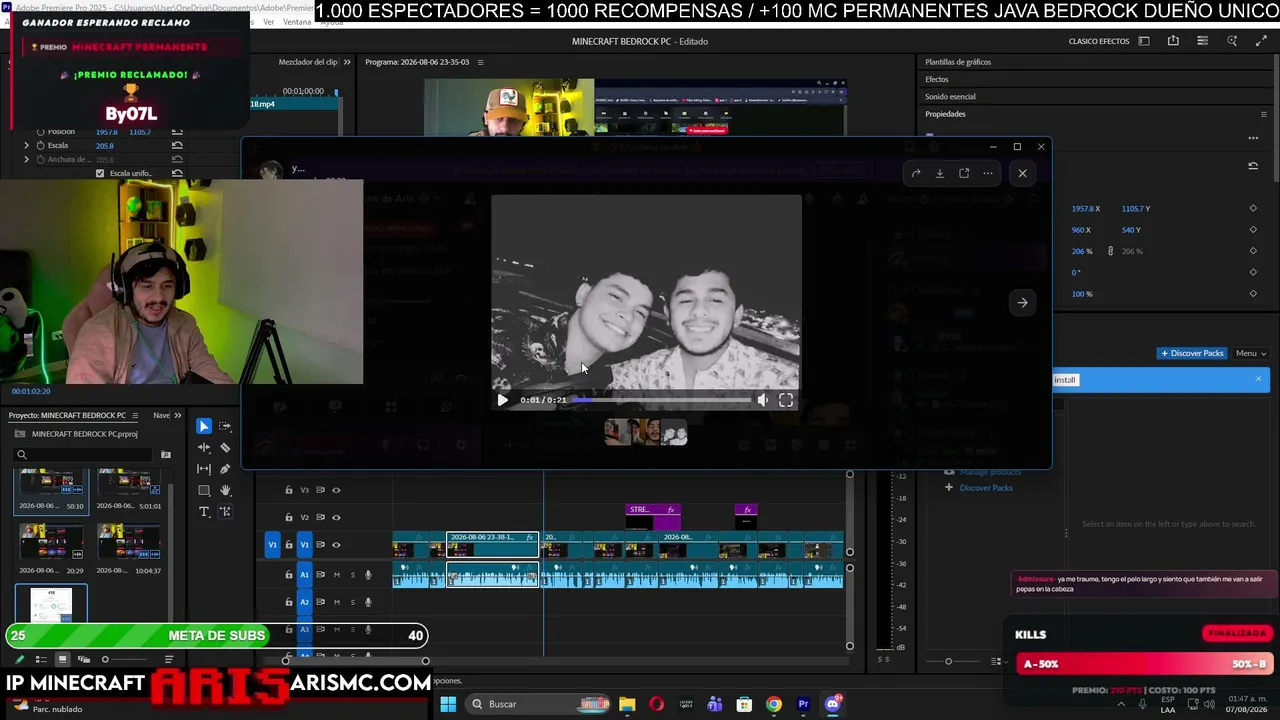Open the project panel list options menu
1280x720 pixels.
pos(169,659)
